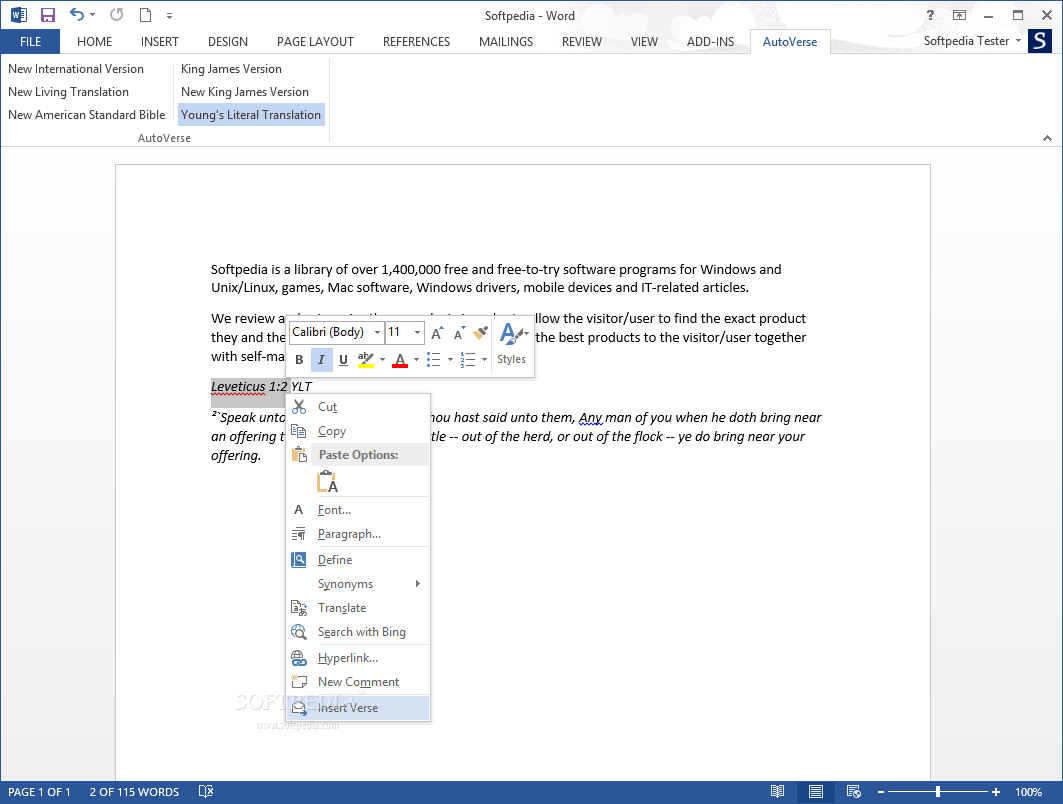1063x804 pixels.
Task: Click the Numbering list icon
Action: point(468,360)
